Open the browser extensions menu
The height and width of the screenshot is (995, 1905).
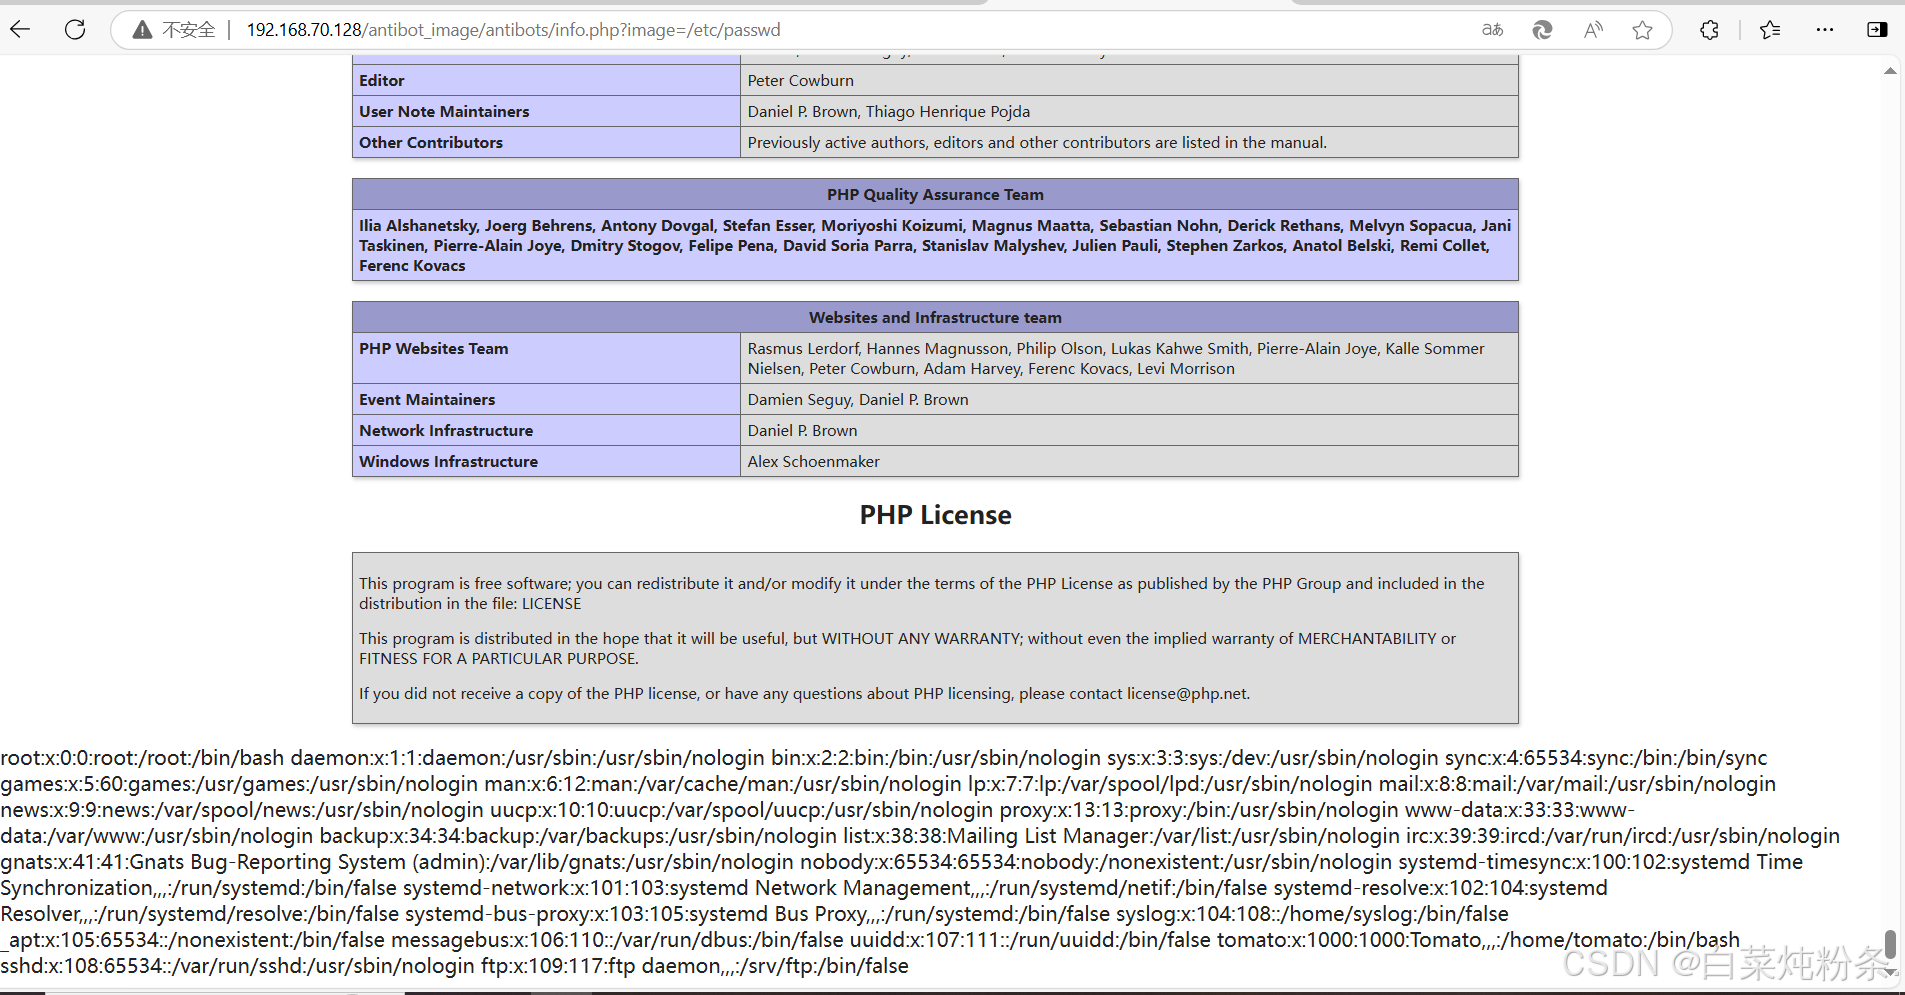click(1709, 30)
